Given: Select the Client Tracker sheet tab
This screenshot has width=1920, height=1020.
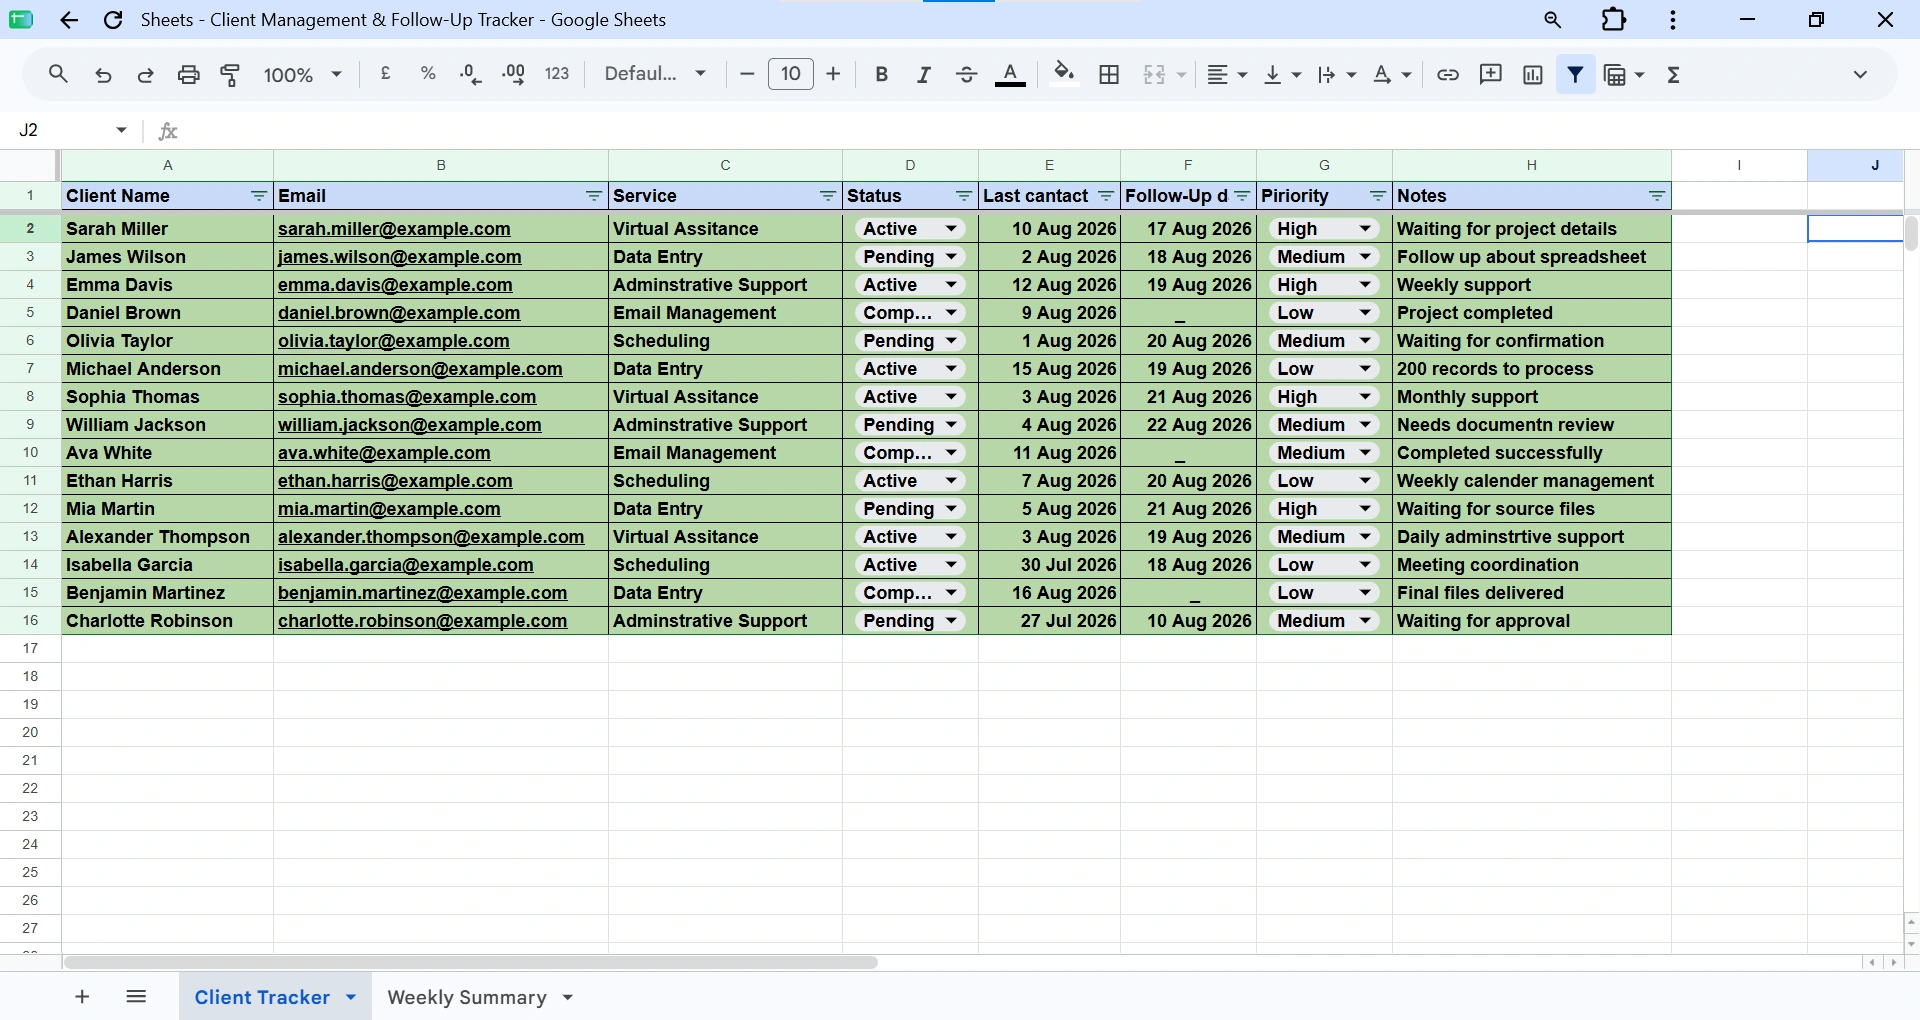Looking at the screenshot, I should coord(262,997).
